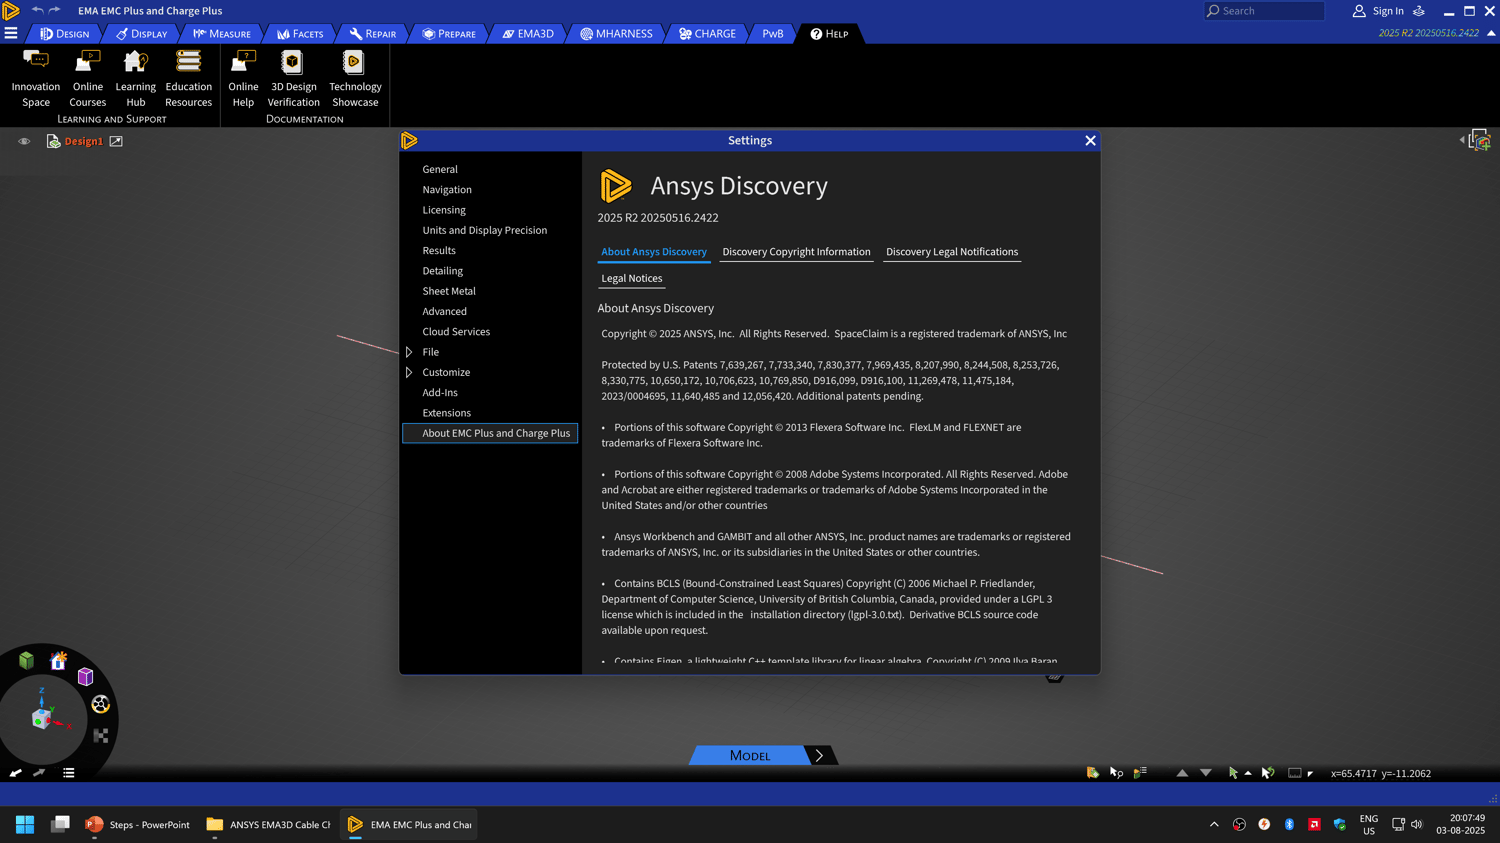This screenshot has width=1500, height=843.
Task: Open the selection filter dropdown arrow
Action: [1248, 773]
